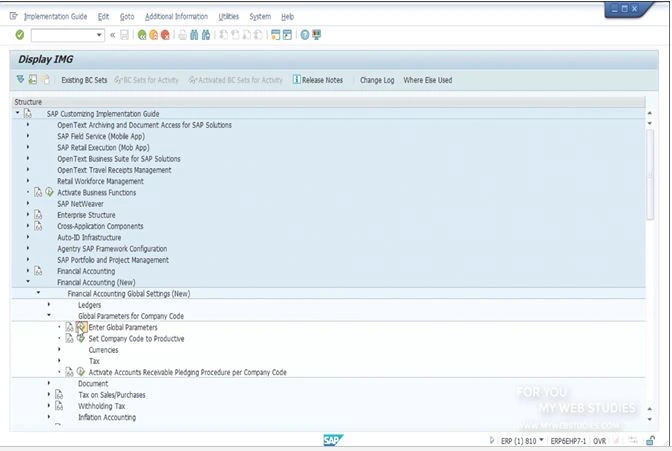Collapse Financial Accounting Global Settings (New) node

click(39, 293)
